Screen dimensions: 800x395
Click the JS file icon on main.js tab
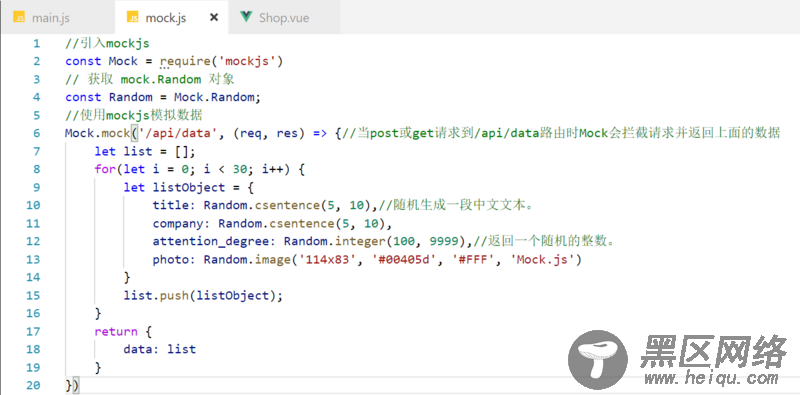pos(19,18)
